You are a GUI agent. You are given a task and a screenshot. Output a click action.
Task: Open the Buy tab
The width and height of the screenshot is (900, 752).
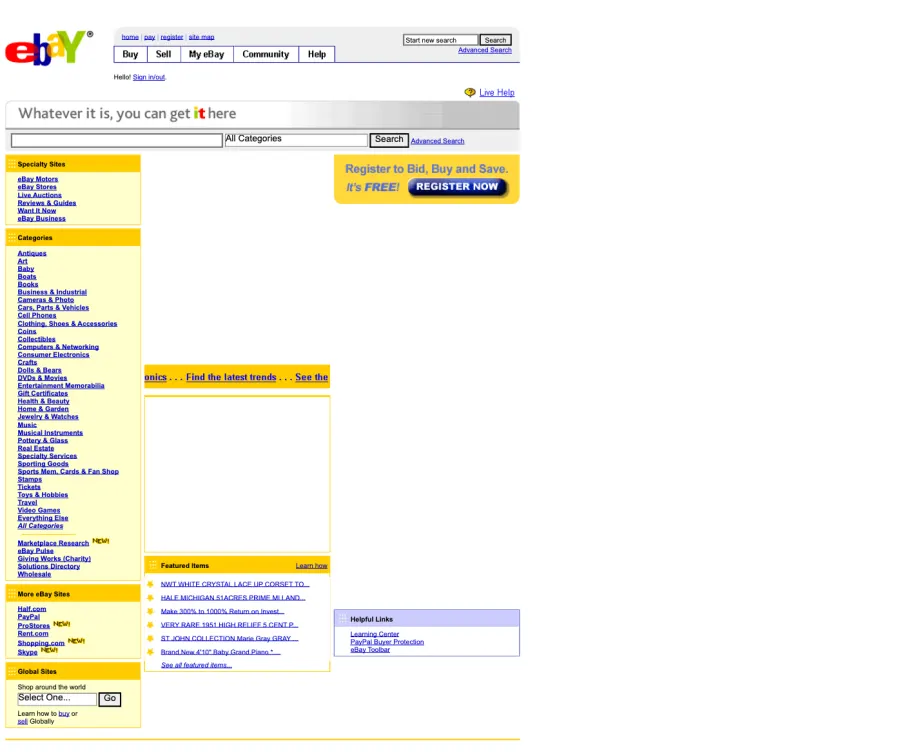tap(130, 55)
